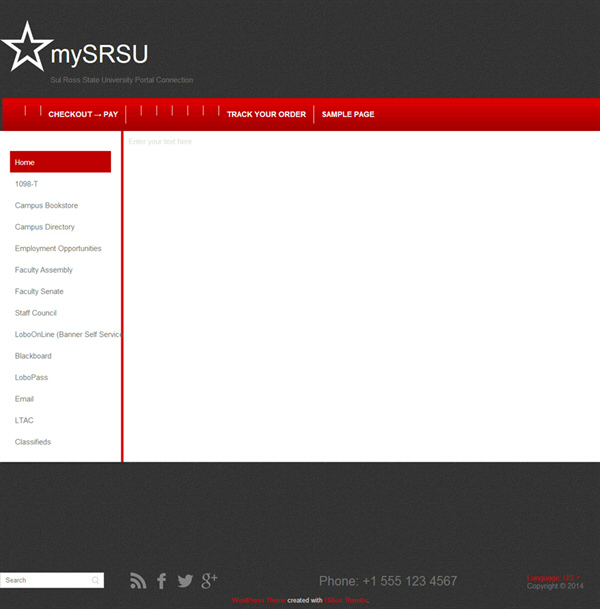Open the Facebook icon in footer

(x=162, y=581)
